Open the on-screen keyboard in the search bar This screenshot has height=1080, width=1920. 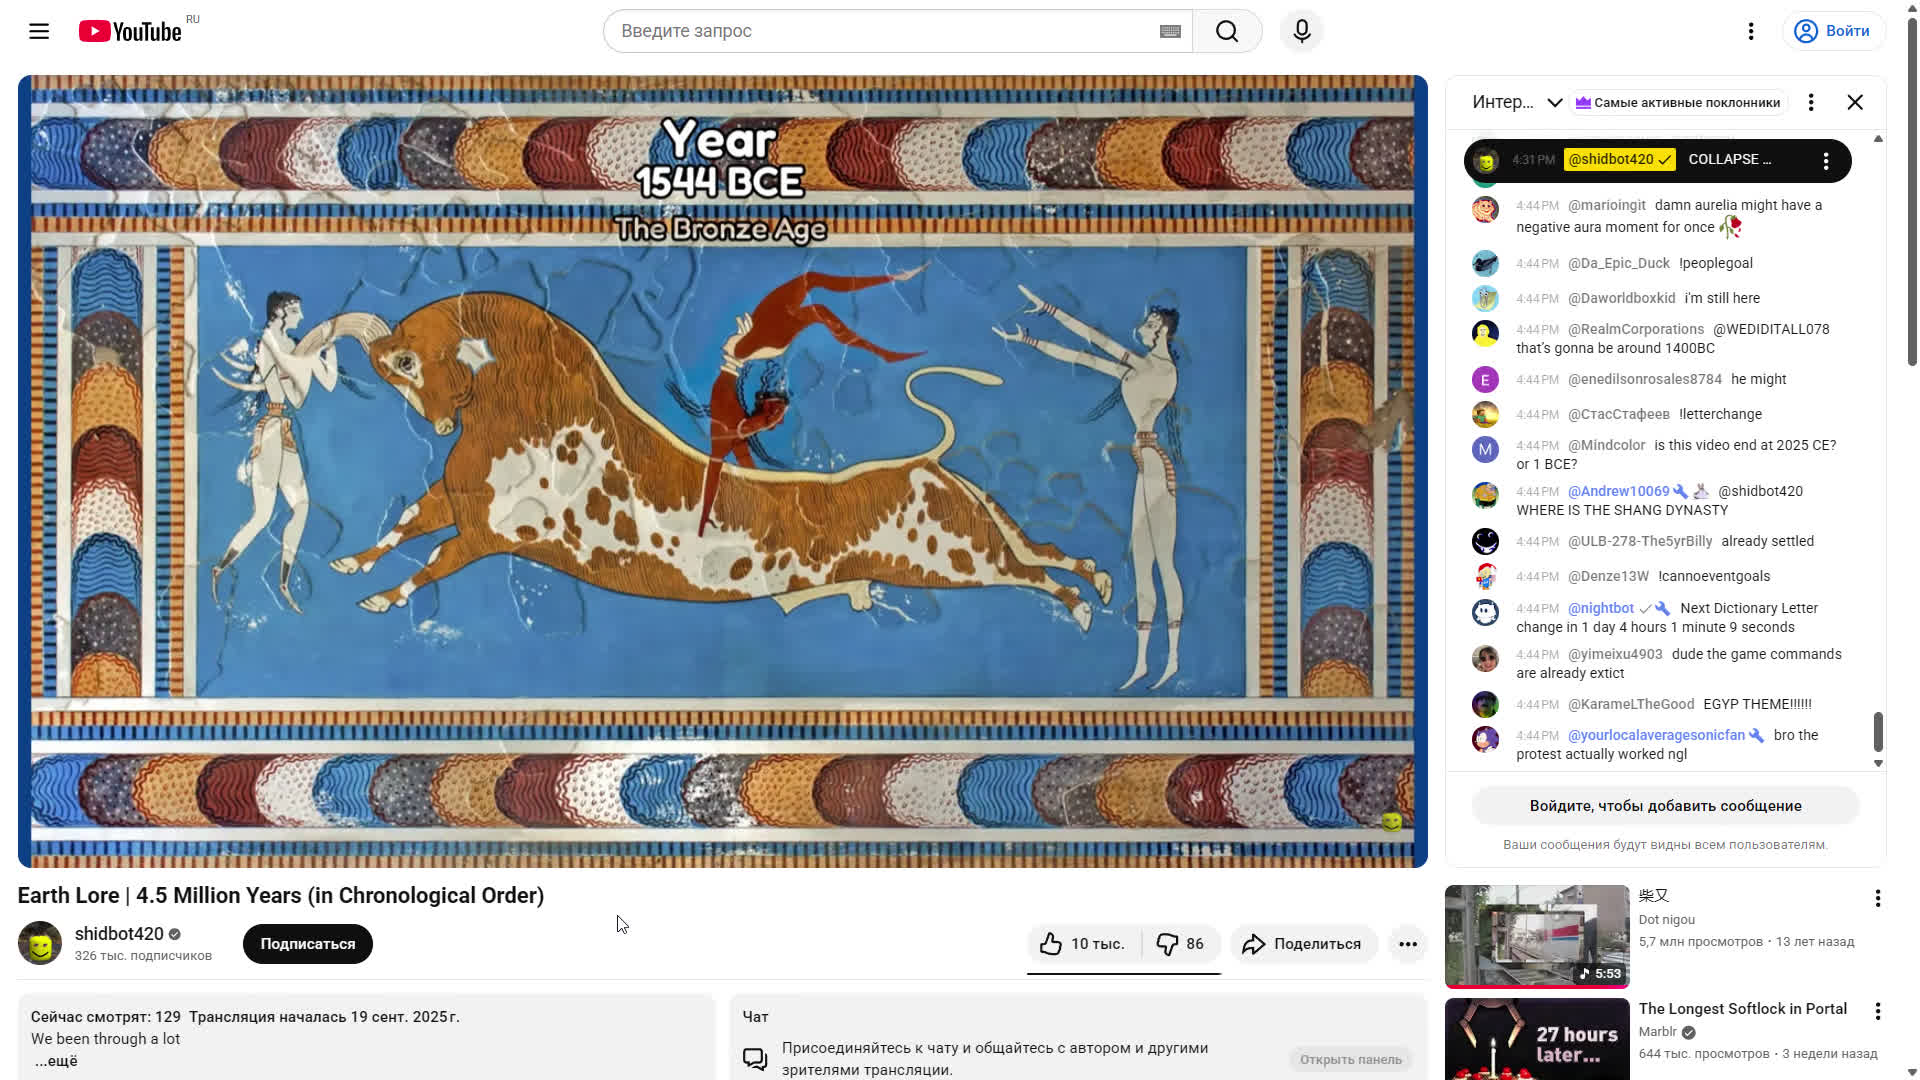tap(1168, 31)
